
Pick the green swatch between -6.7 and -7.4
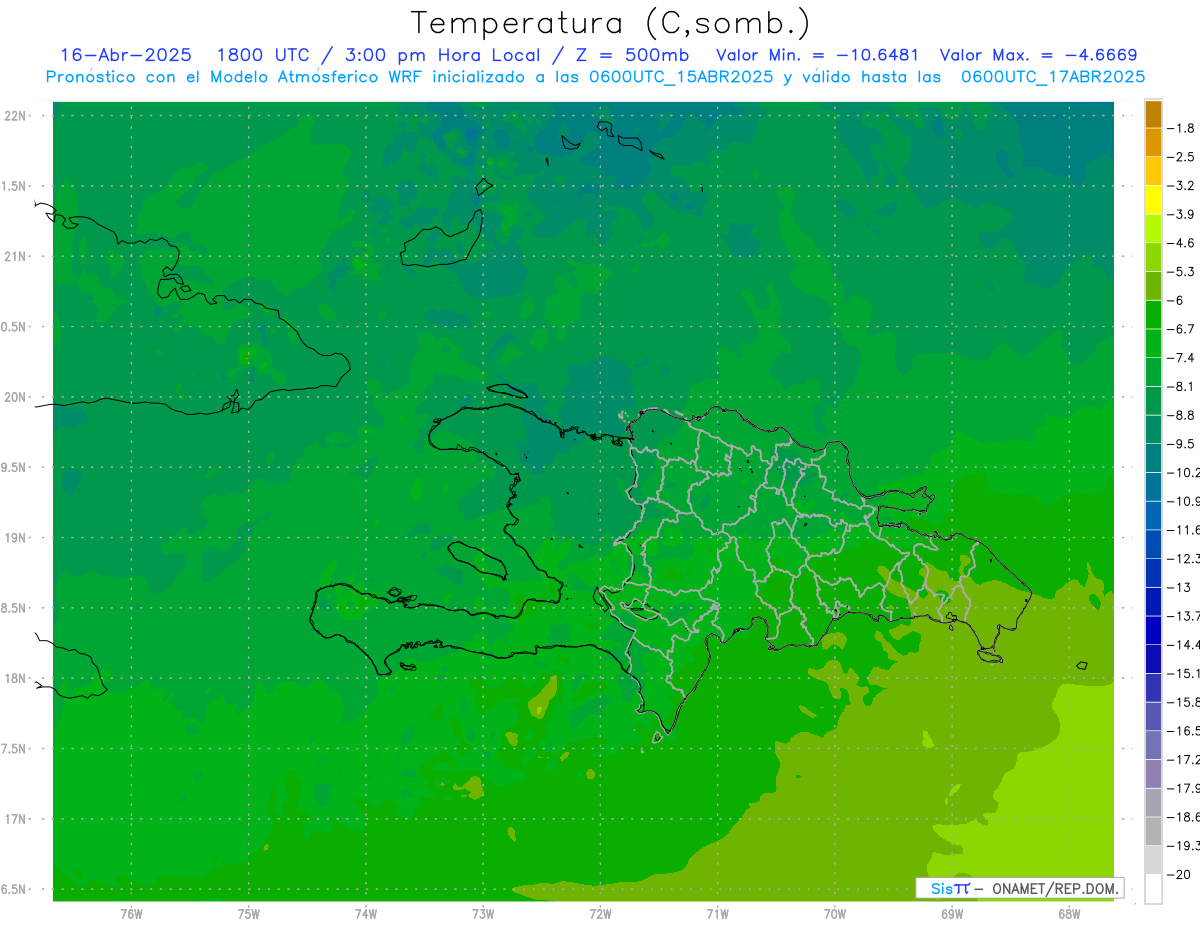coord(1153,343)
